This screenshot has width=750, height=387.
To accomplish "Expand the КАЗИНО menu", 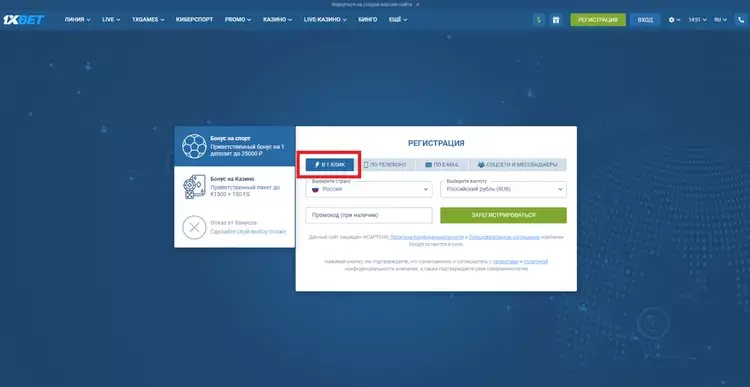I will coord(277,20).
